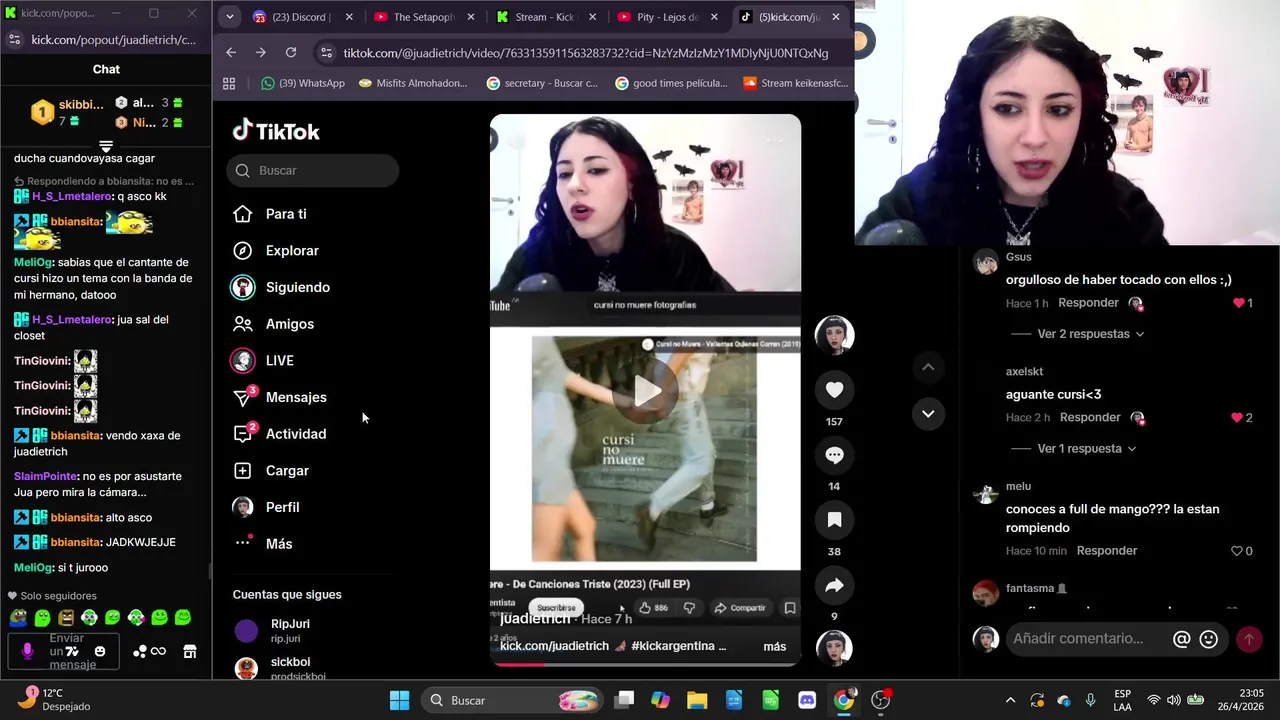
Task: Expand video description with más
Action: (775, 647)
